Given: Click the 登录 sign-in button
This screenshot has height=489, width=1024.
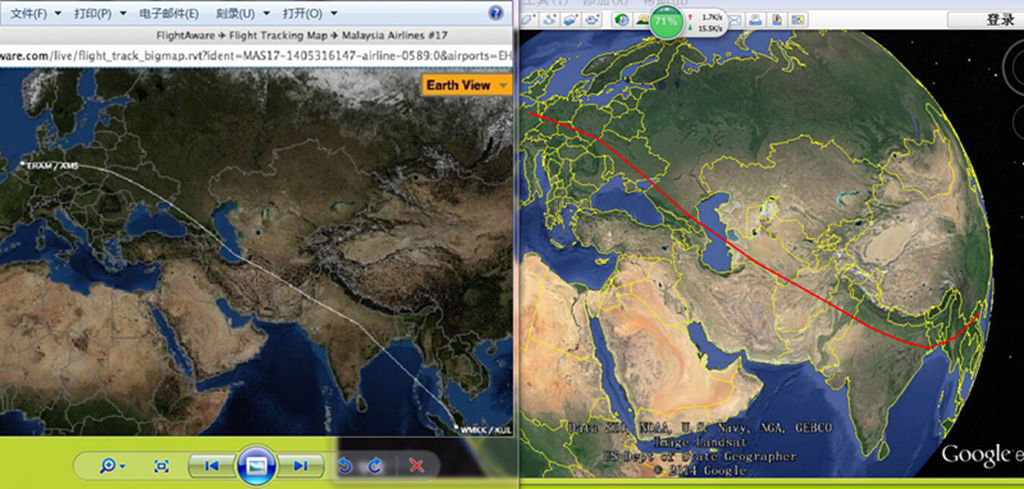Looking at the screenshot, I should pos(999,19).
